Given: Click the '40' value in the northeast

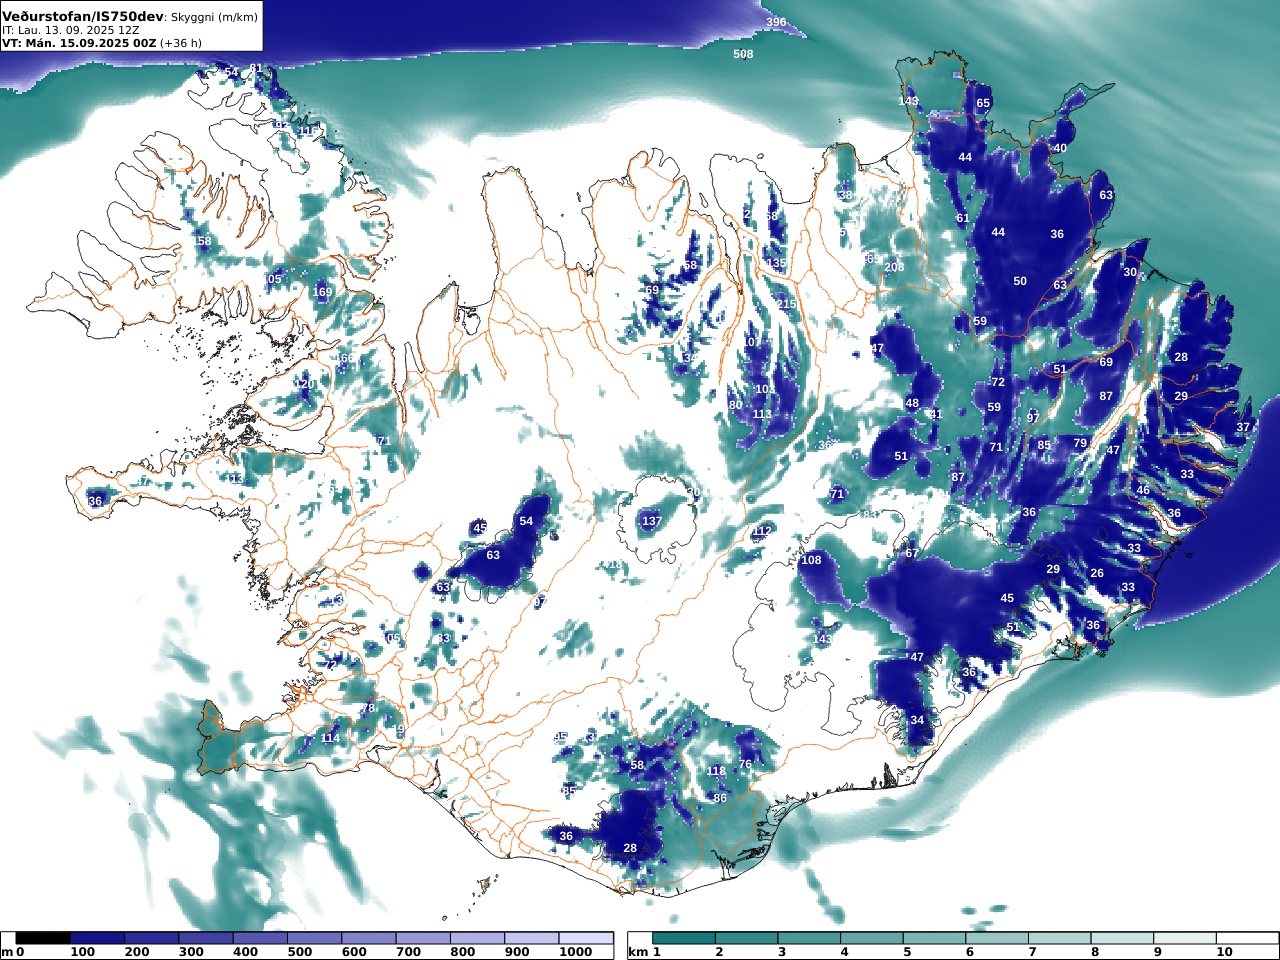Looking at the screenshot, I should pos(1060,148).
